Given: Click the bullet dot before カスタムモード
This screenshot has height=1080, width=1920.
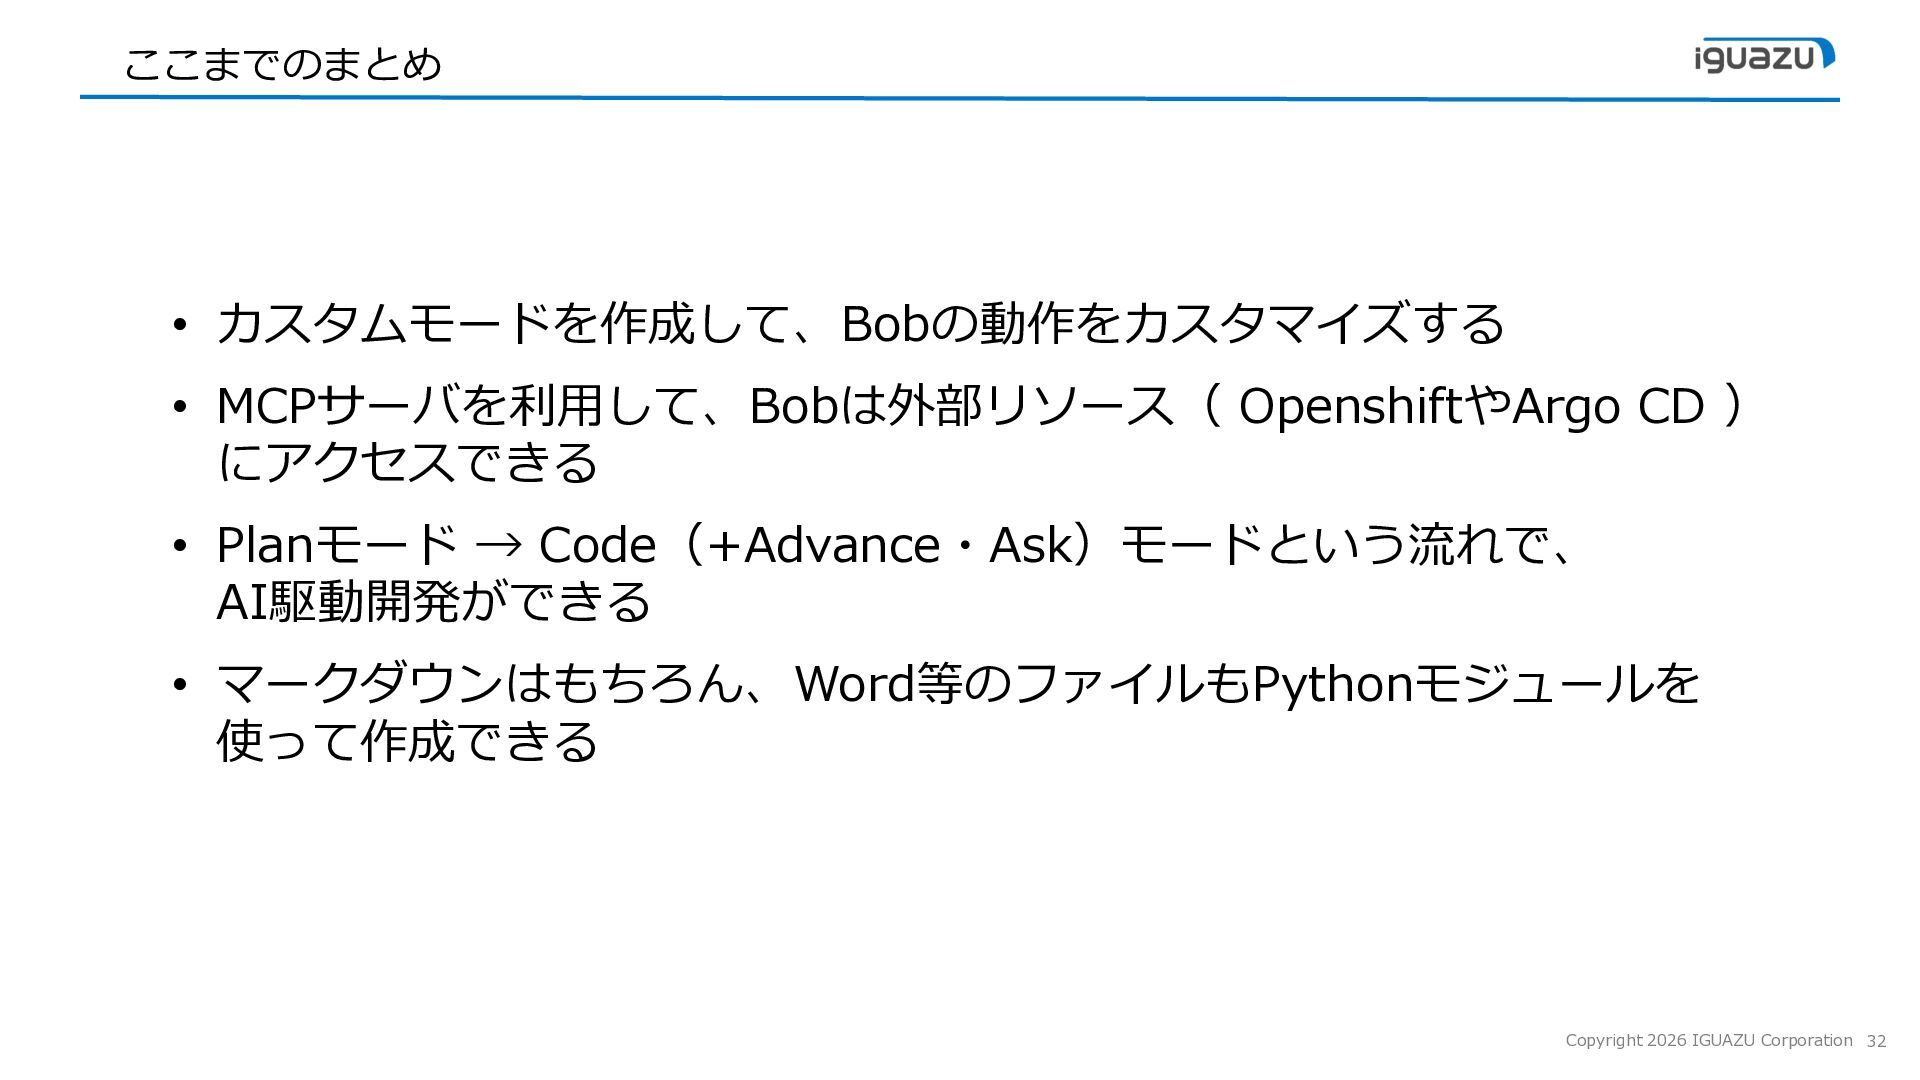Looking at the screenshot, I should [179, 325].
